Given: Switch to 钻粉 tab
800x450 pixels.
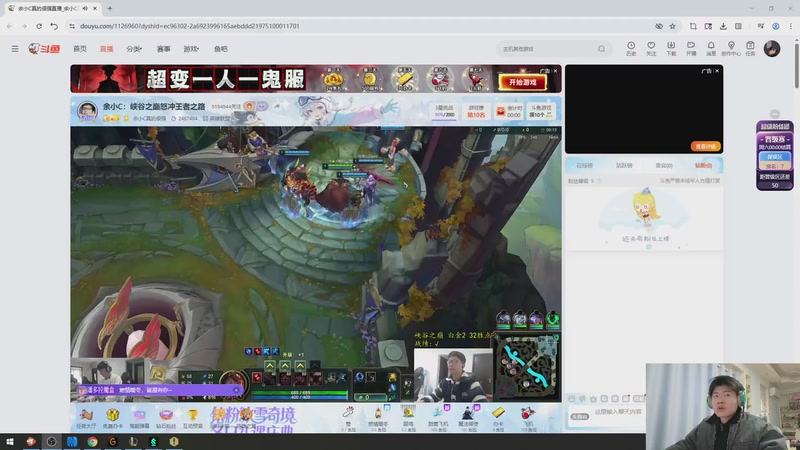Looking at the screenshot, I should 703,165.
